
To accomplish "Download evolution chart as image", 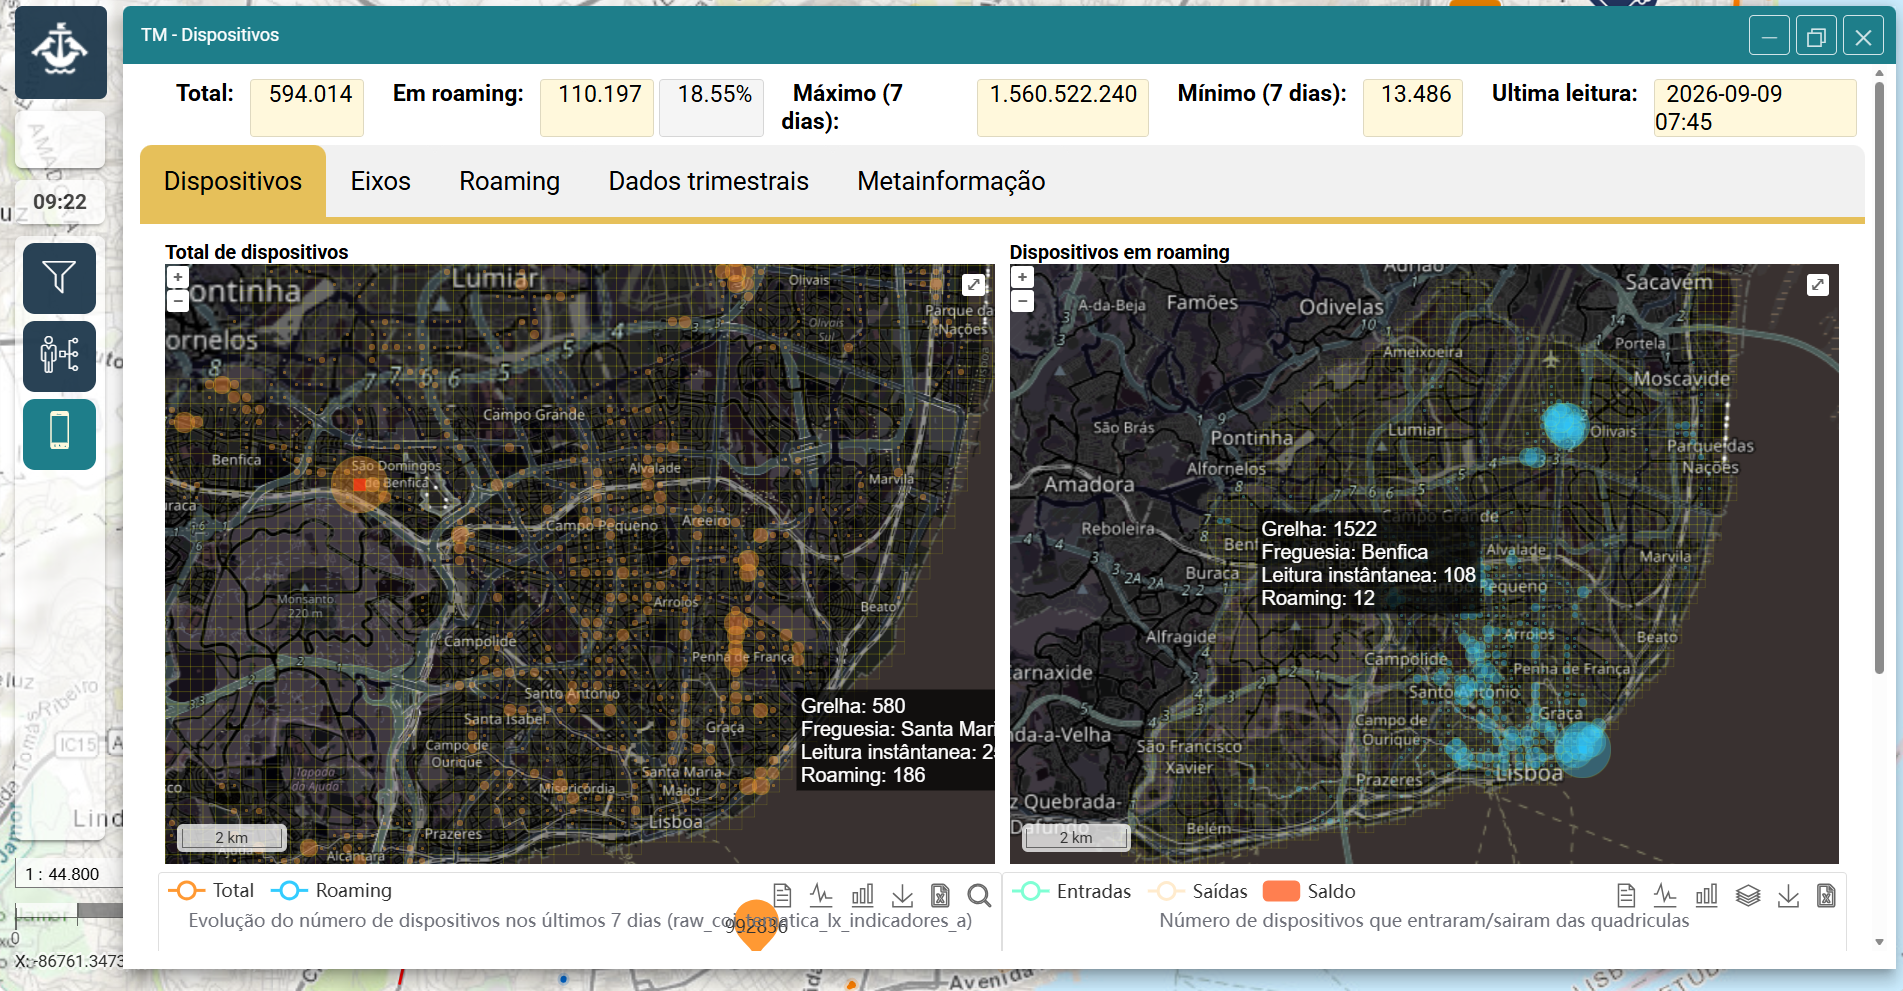I will 902,895.
